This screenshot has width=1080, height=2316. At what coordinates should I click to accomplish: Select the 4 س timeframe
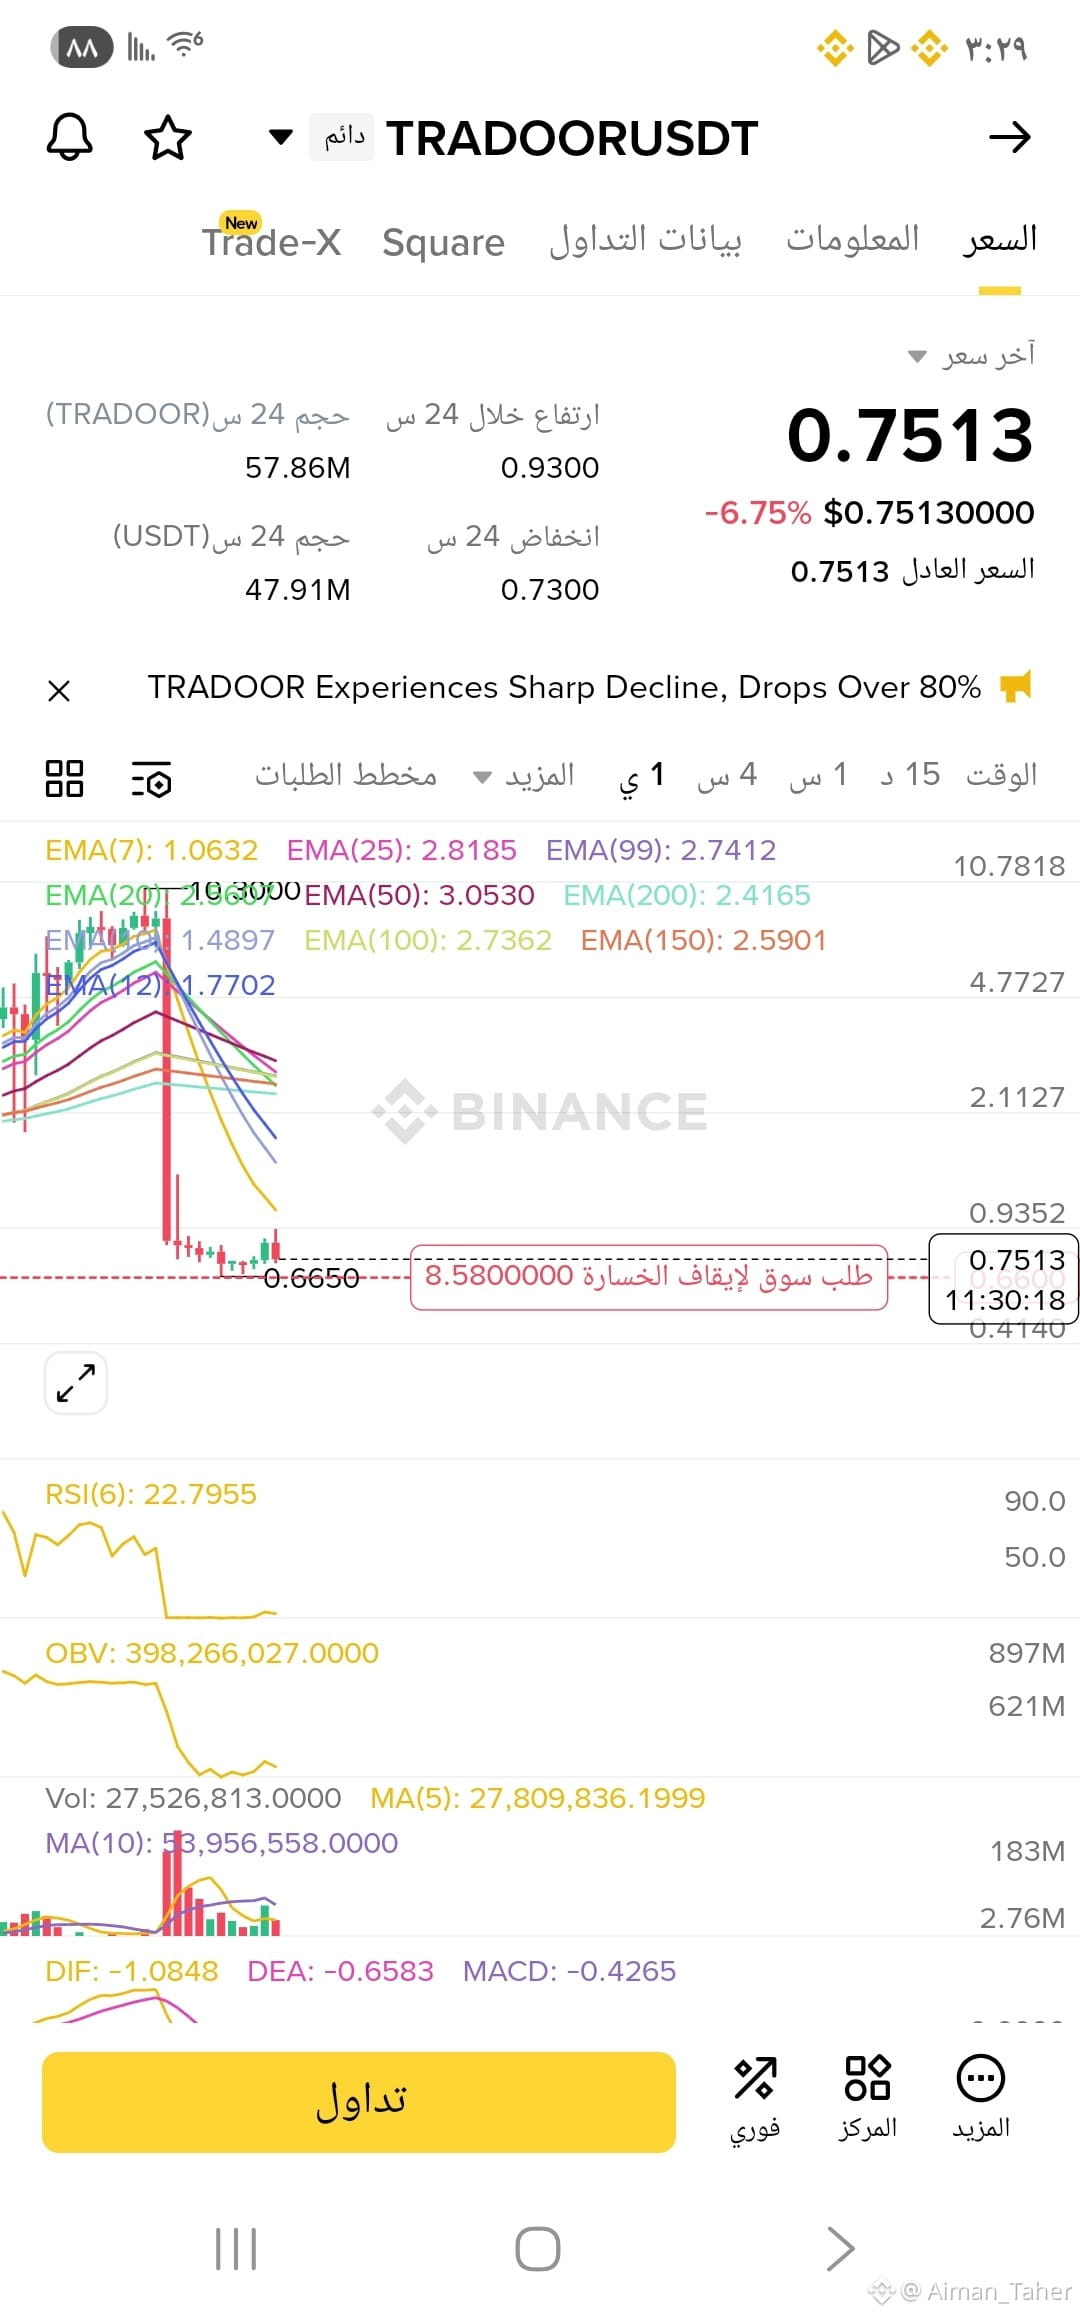coord(727,775)
